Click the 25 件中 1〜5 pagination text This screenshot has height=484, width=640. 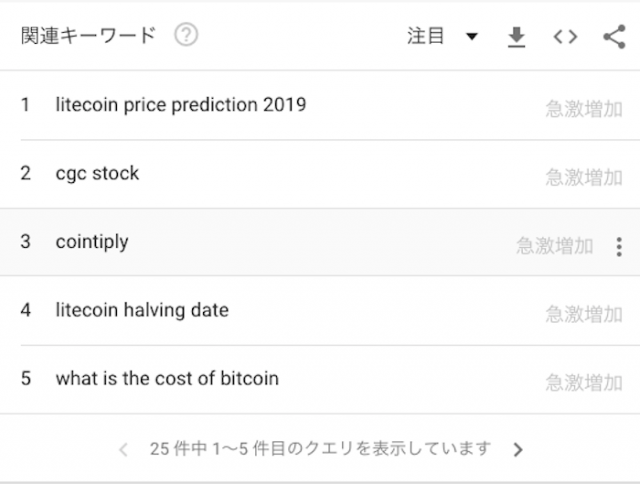tap(320, 449)
